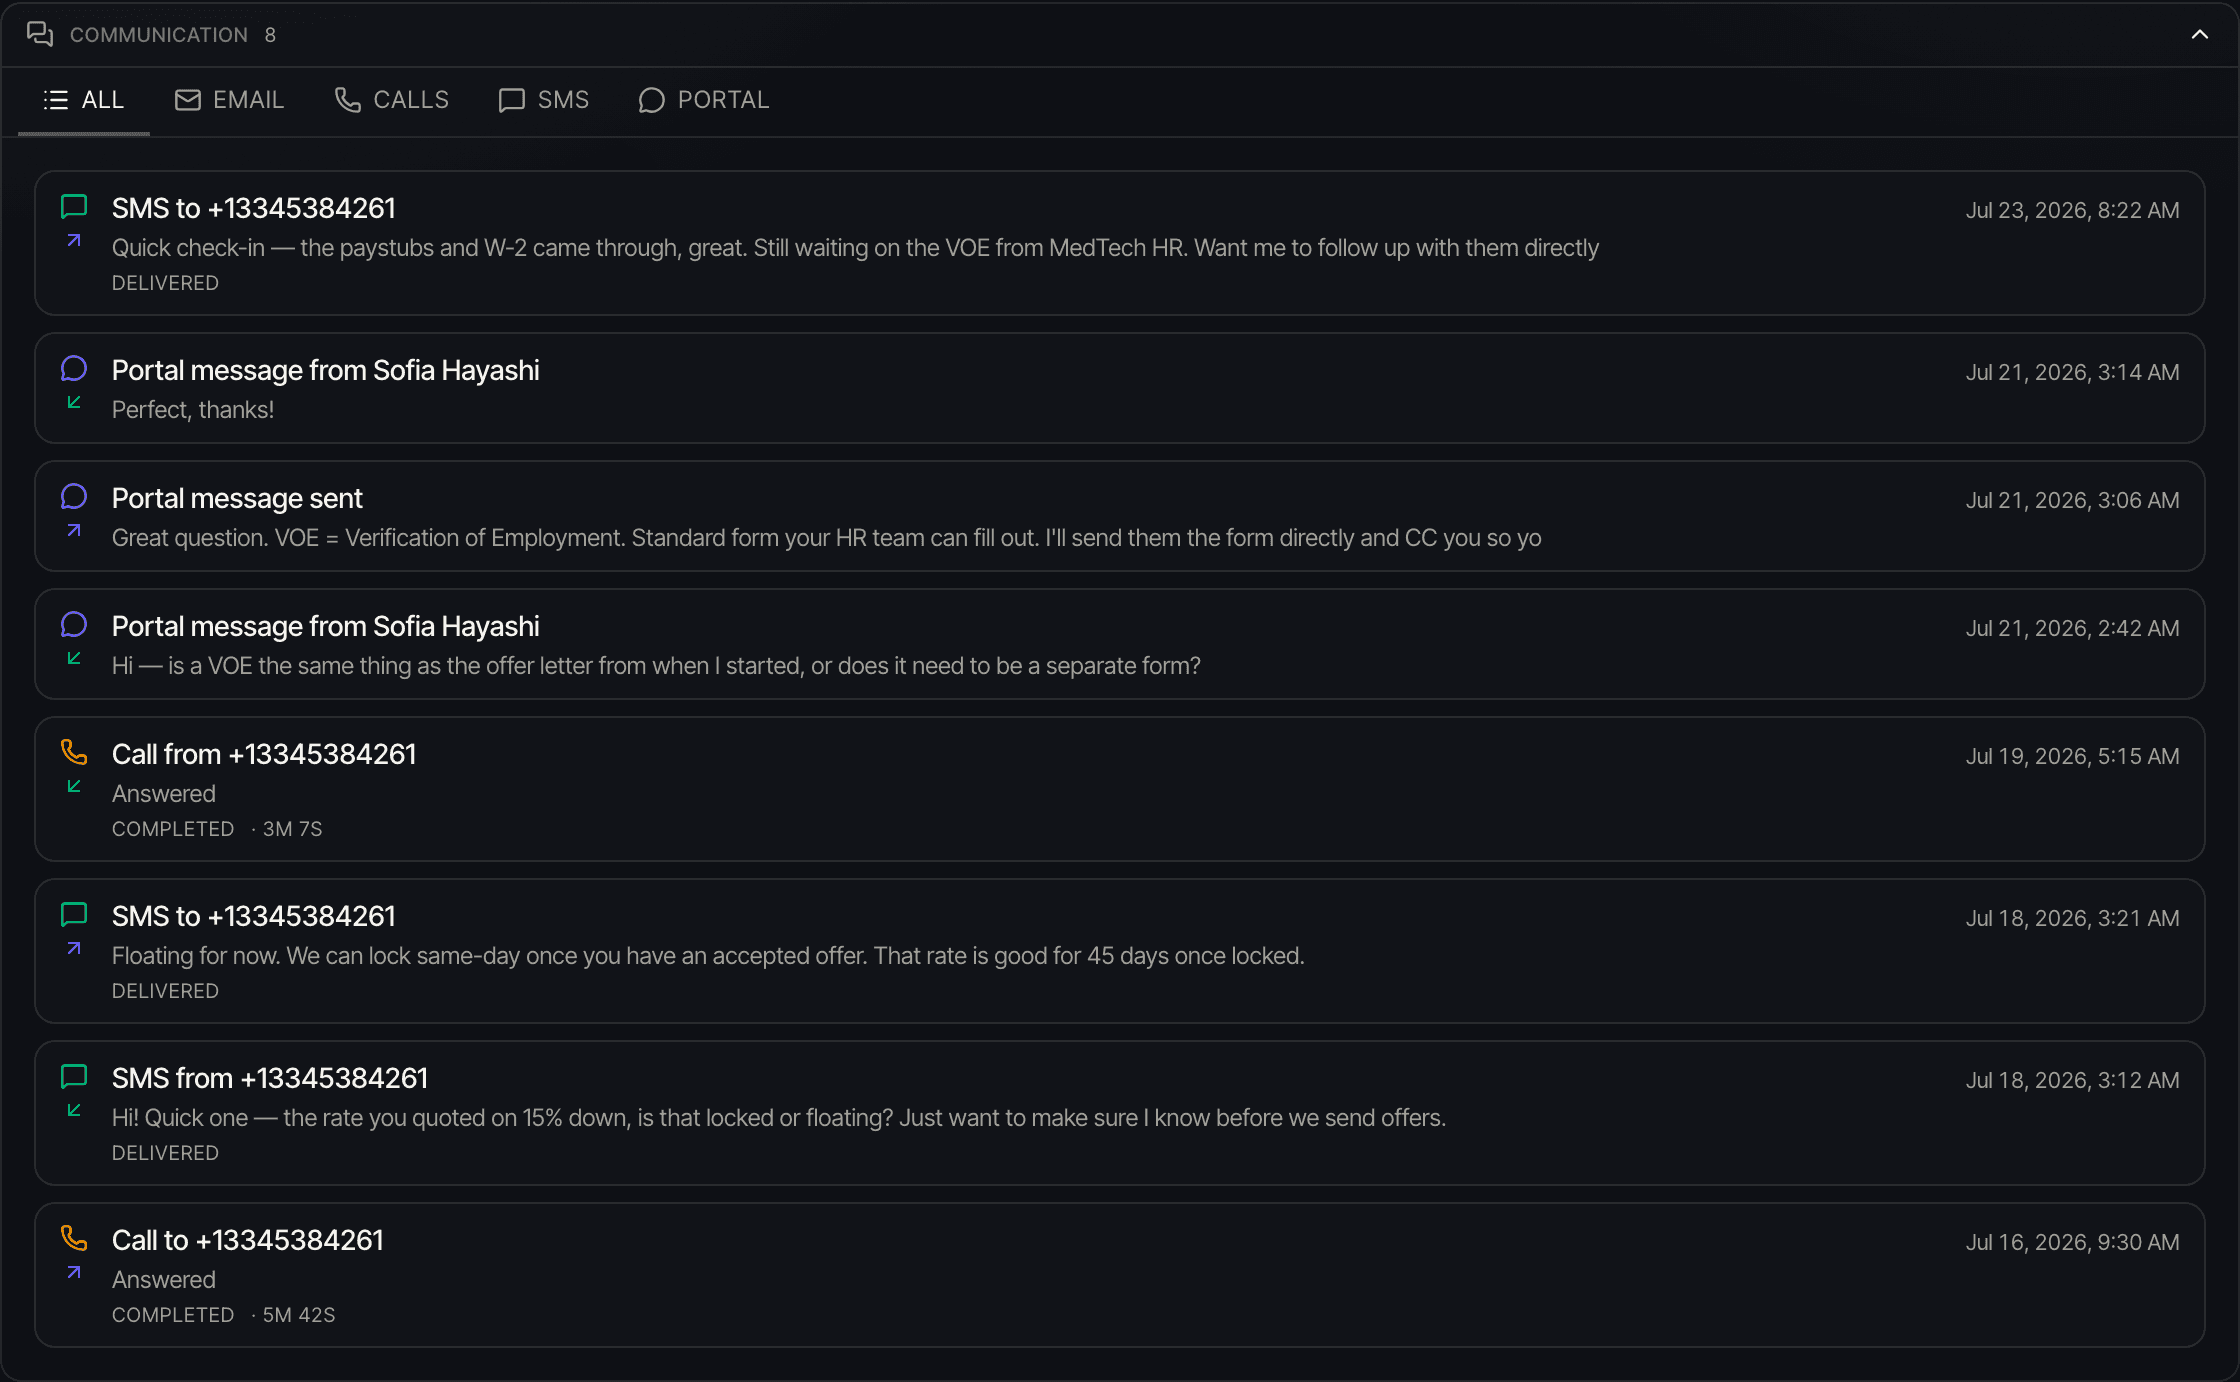Viewport: 2240px width, 1382px height.
Task: Click the SMS icon on Jul 23 message
Action: coord(74,207)
